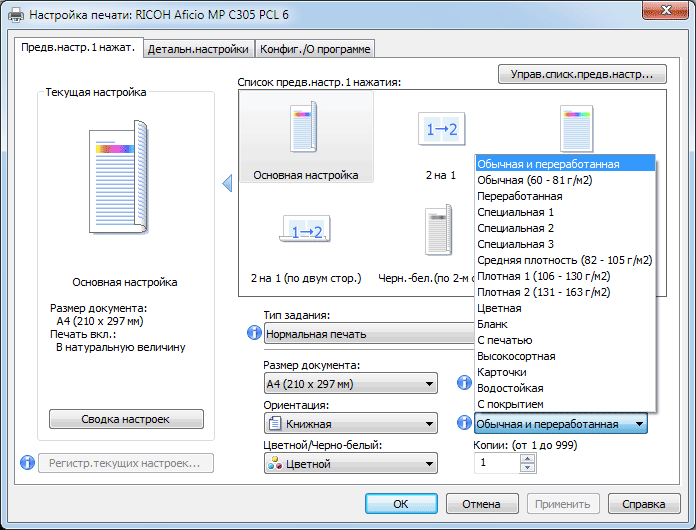Select the Черн.-бел. two-sided preset icon
The image size is (696, 530).
pyautogui.click(x=439, y=229)
